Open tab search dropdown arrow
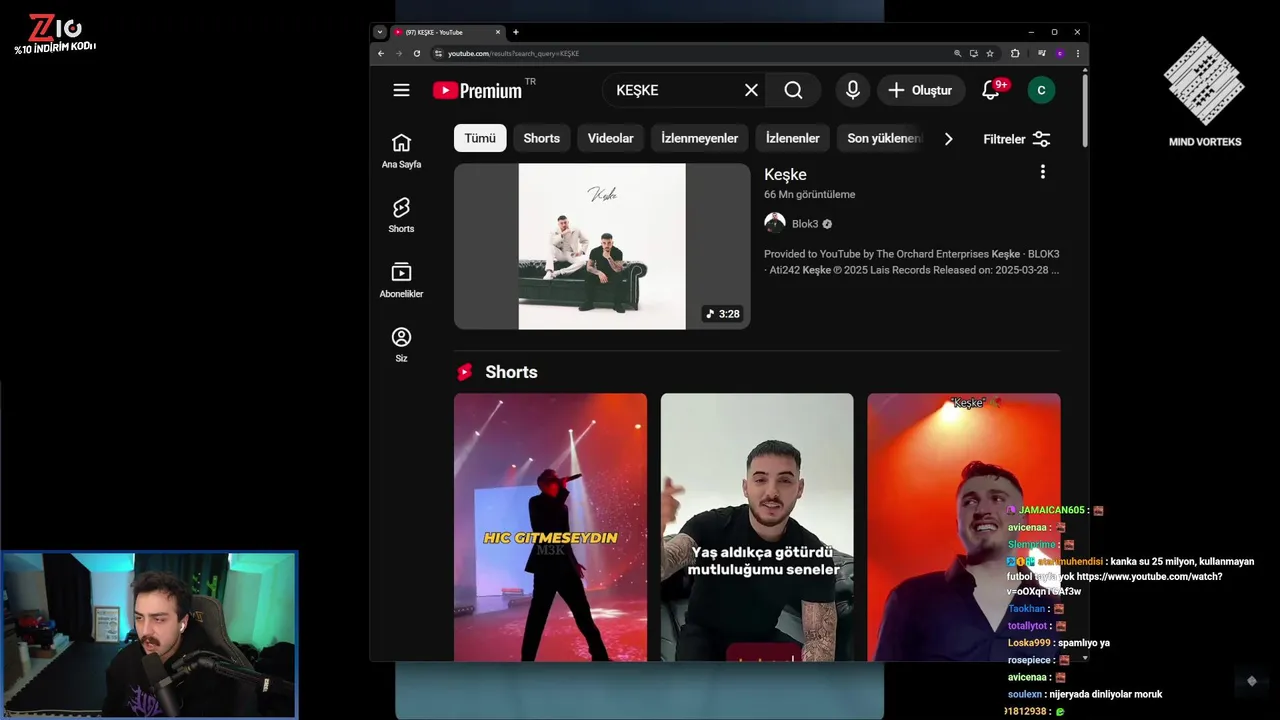Viewport: 1280px width, 720px height. pyautogui.click(x=380, y=32)
